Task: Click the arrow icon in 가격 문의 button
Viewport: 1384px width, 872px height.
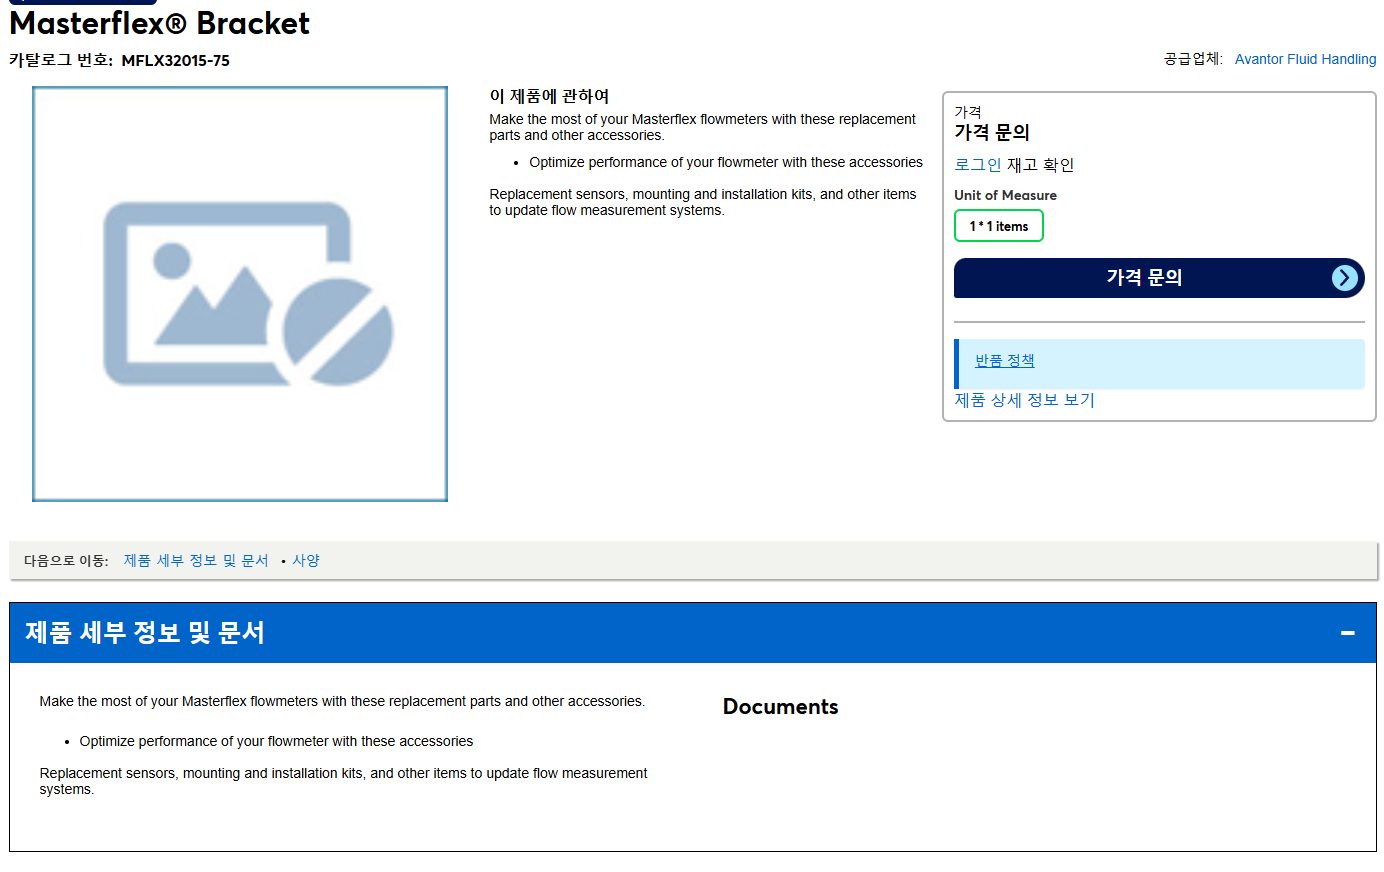Action: [x=1345, y=278]
